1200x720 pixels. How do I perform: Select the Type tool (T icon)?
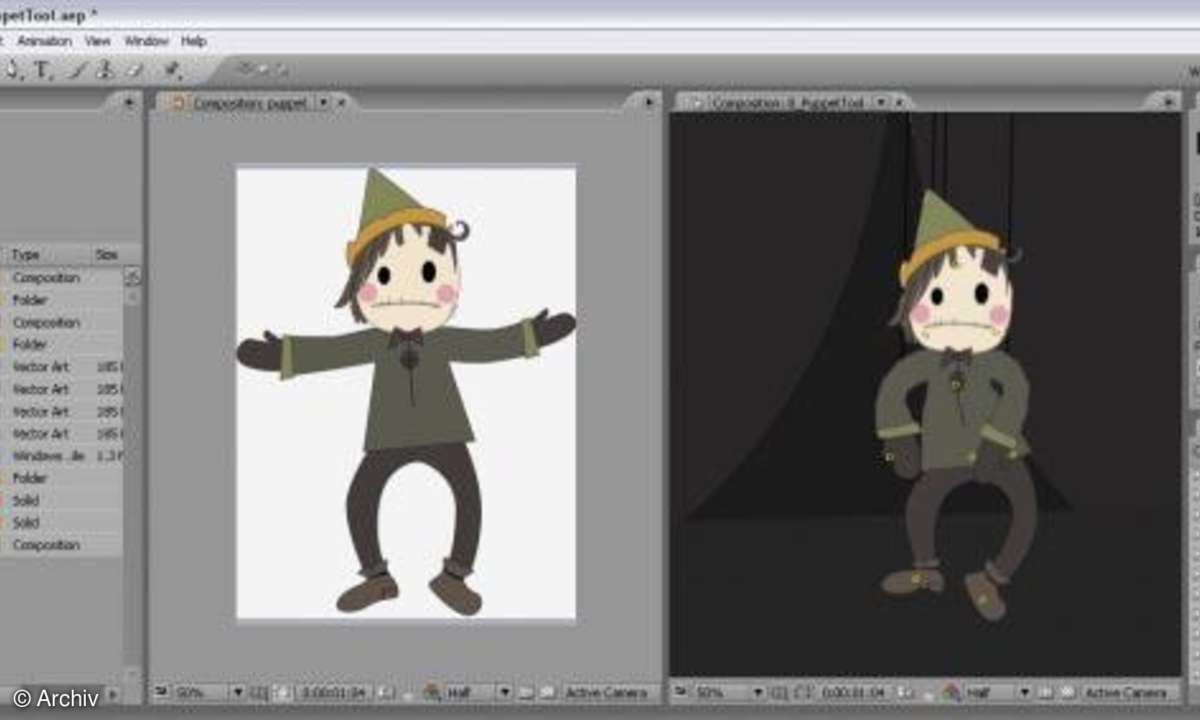[42, 69]
